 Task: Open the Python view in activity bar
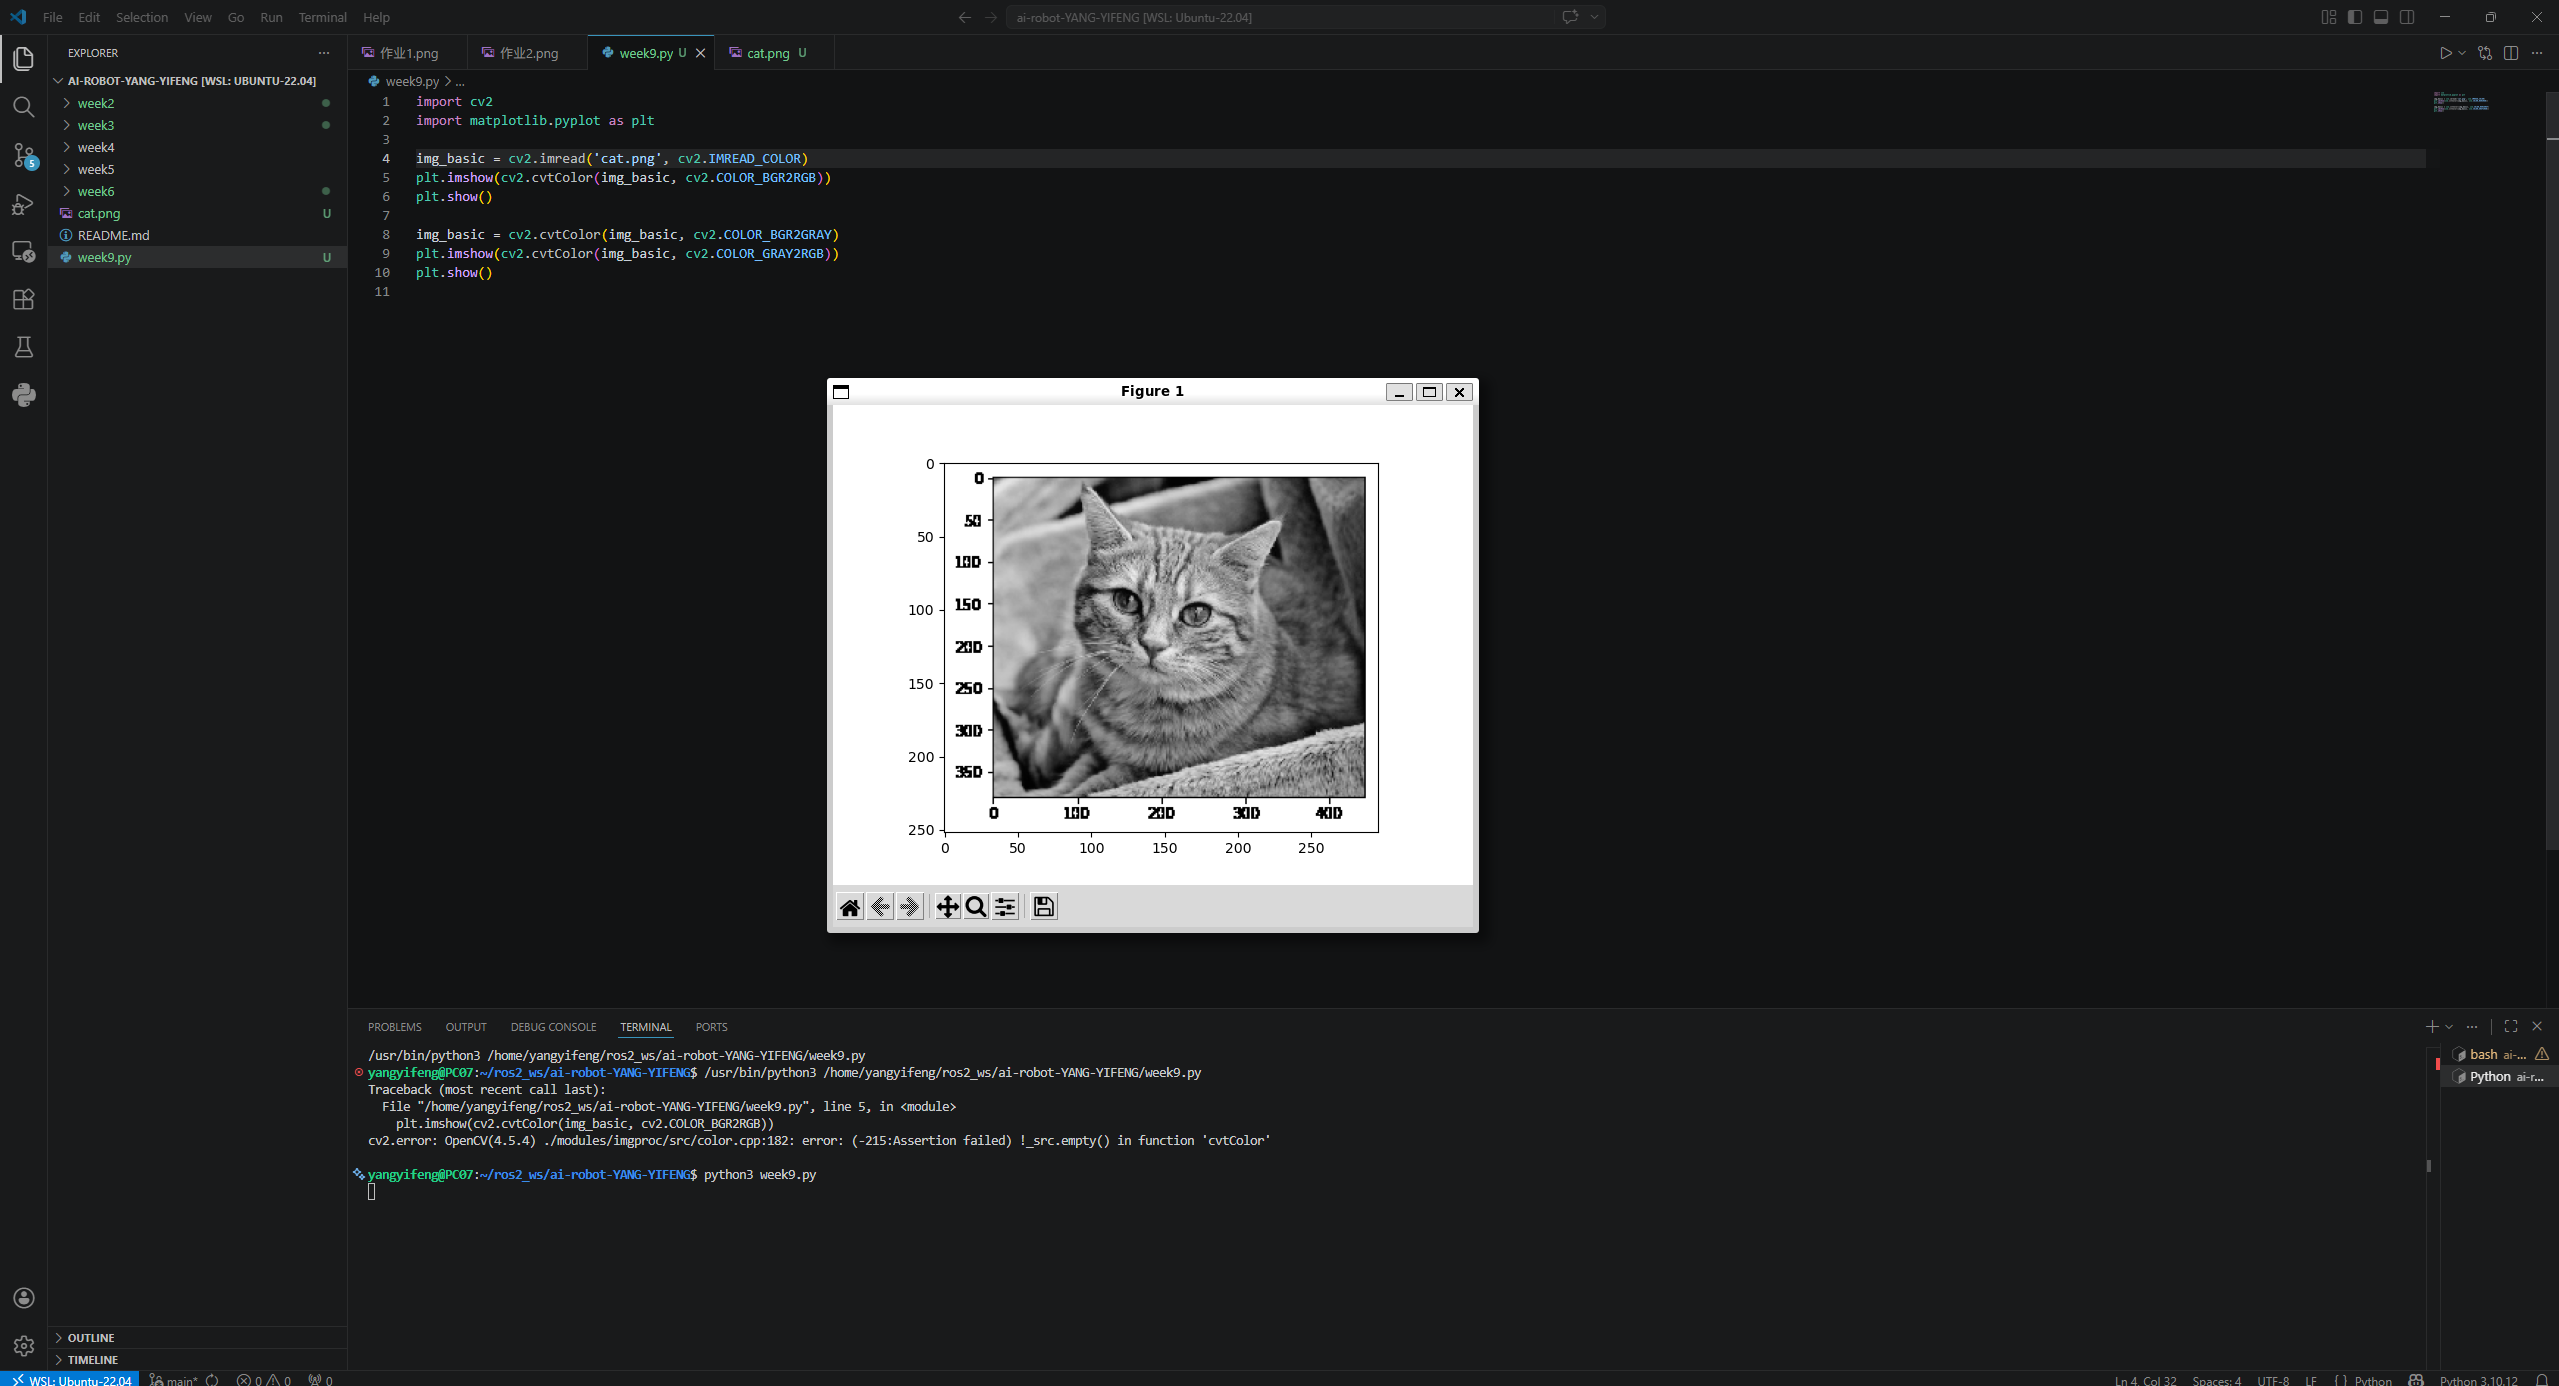tap(24, 395)
